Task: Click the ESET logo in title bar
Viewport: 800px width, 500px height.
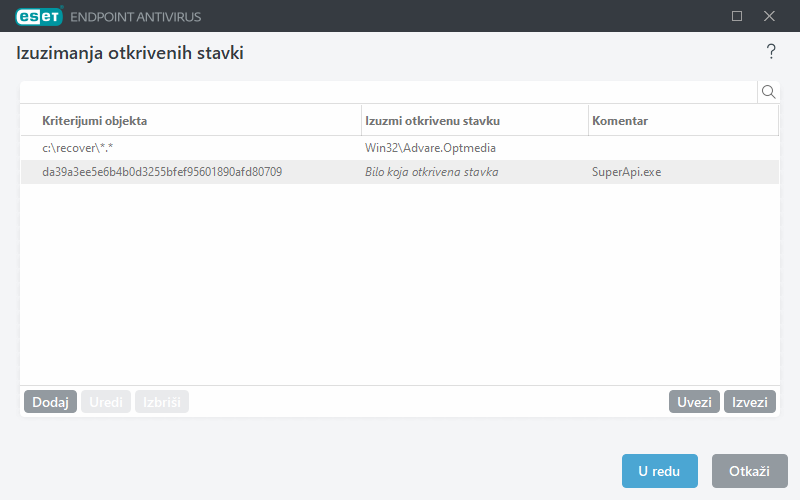Action: click(x=39, y=16)
